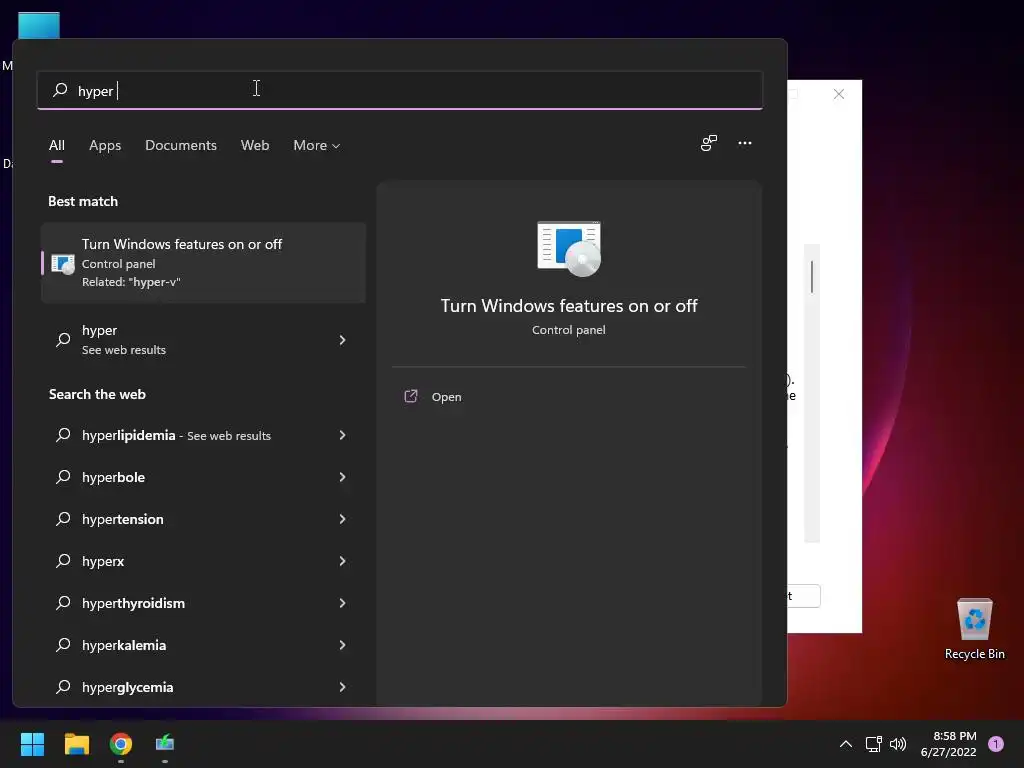Expand arrow beside hyperlipidemia
This screenshot has height=768, width=1024.
[x=342, y=435]
